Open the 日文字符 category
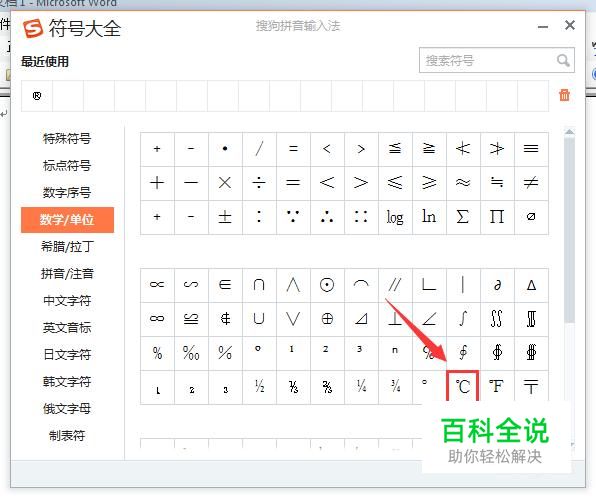This screenshot has height=498, width=596. coord(67,355)
